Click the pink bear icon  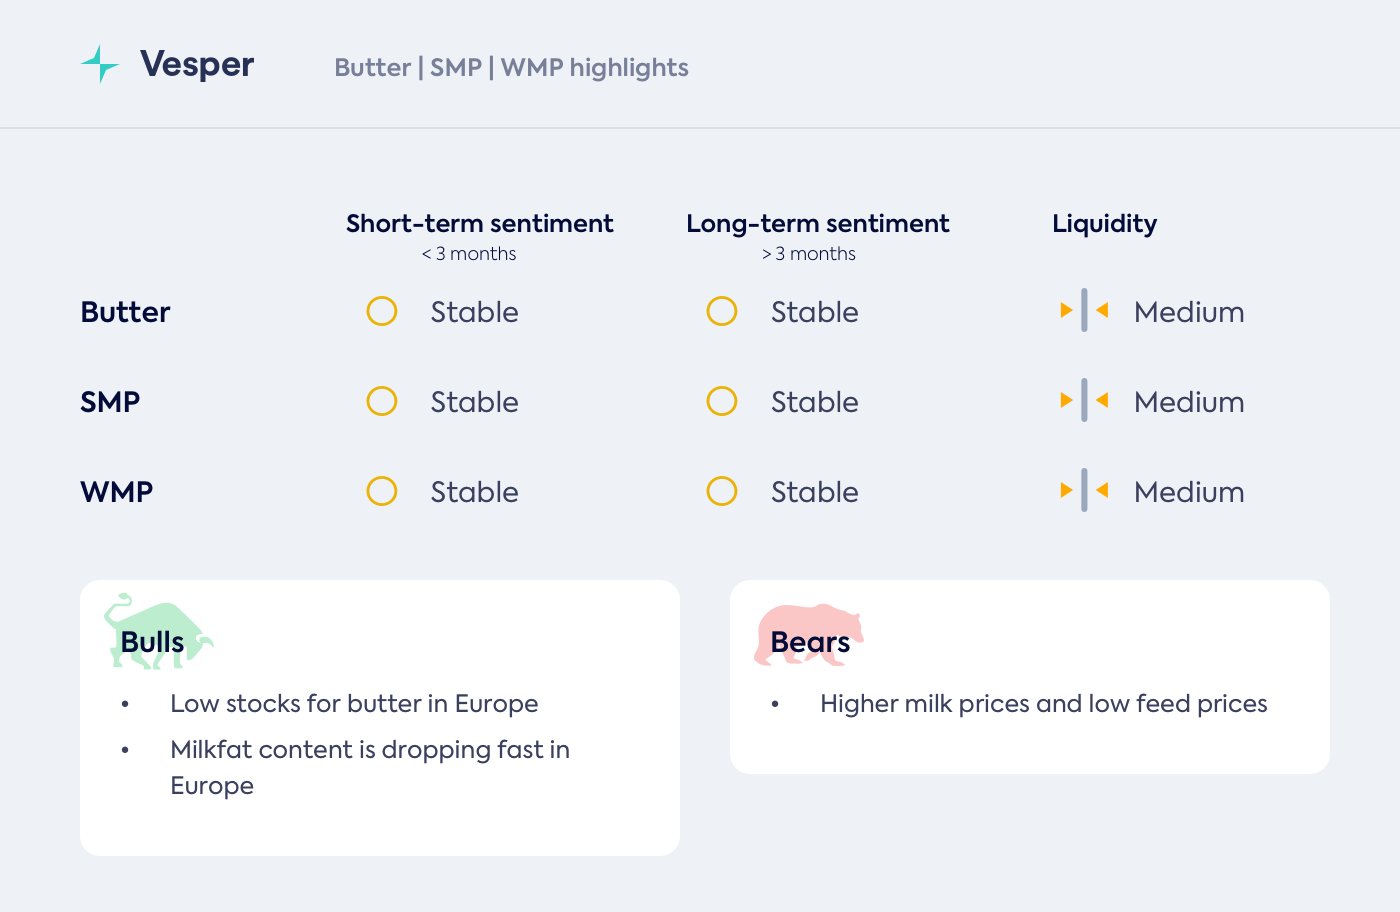click(808, 634)
